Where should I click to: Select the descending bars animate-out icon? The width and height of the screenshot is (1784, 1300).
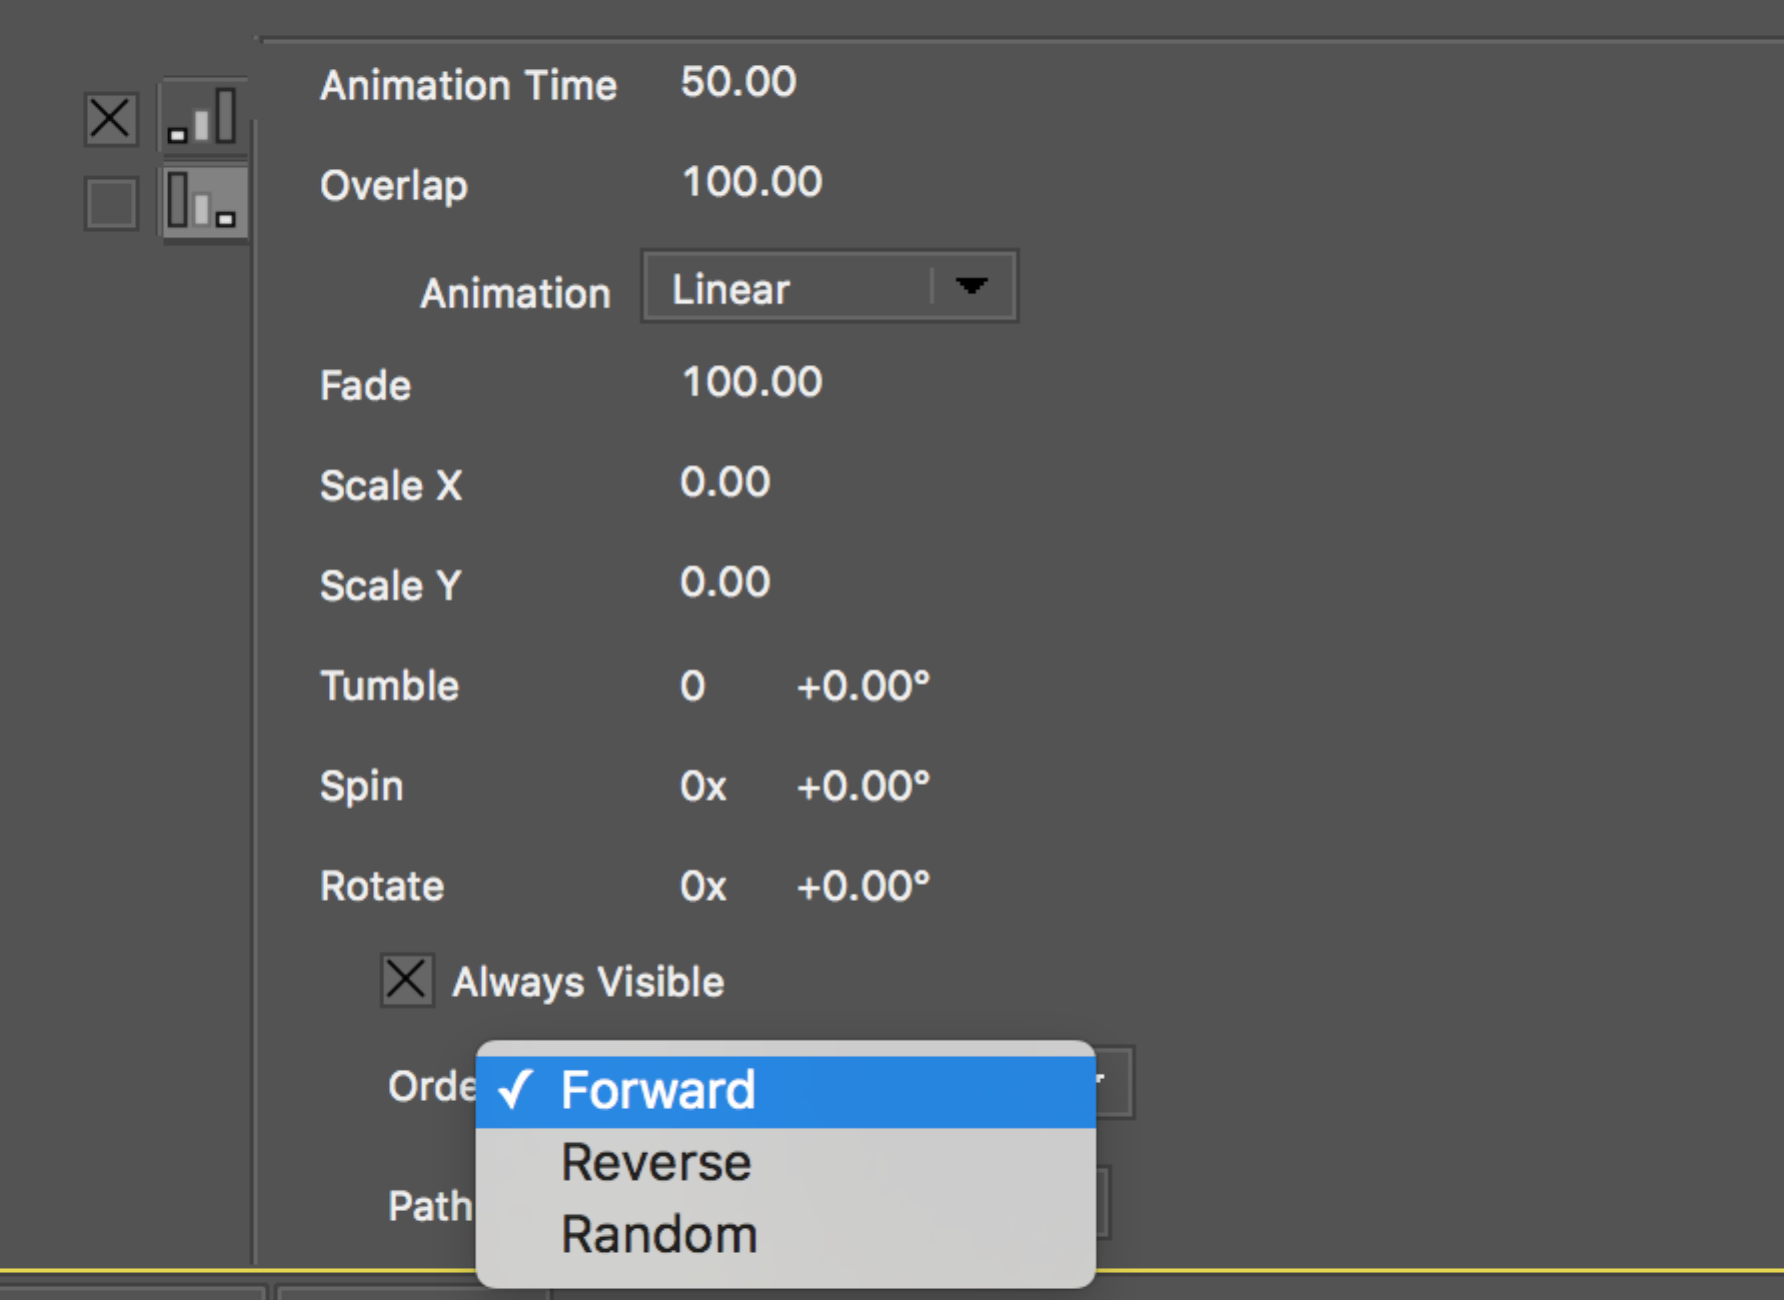tap(203, 201)
